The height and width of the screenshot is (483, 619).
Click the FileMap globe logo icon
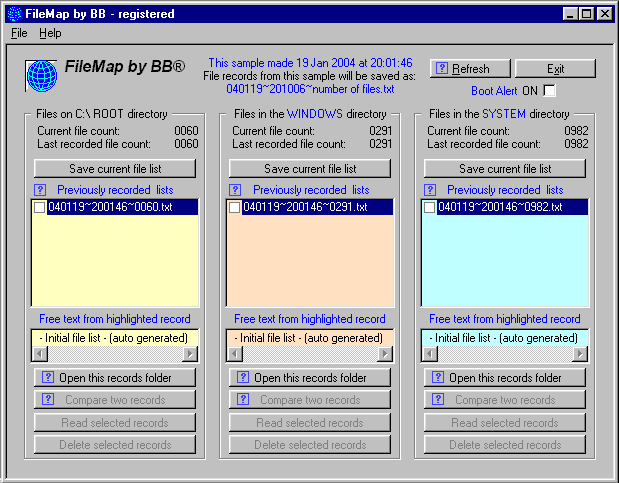click(40, 75)
